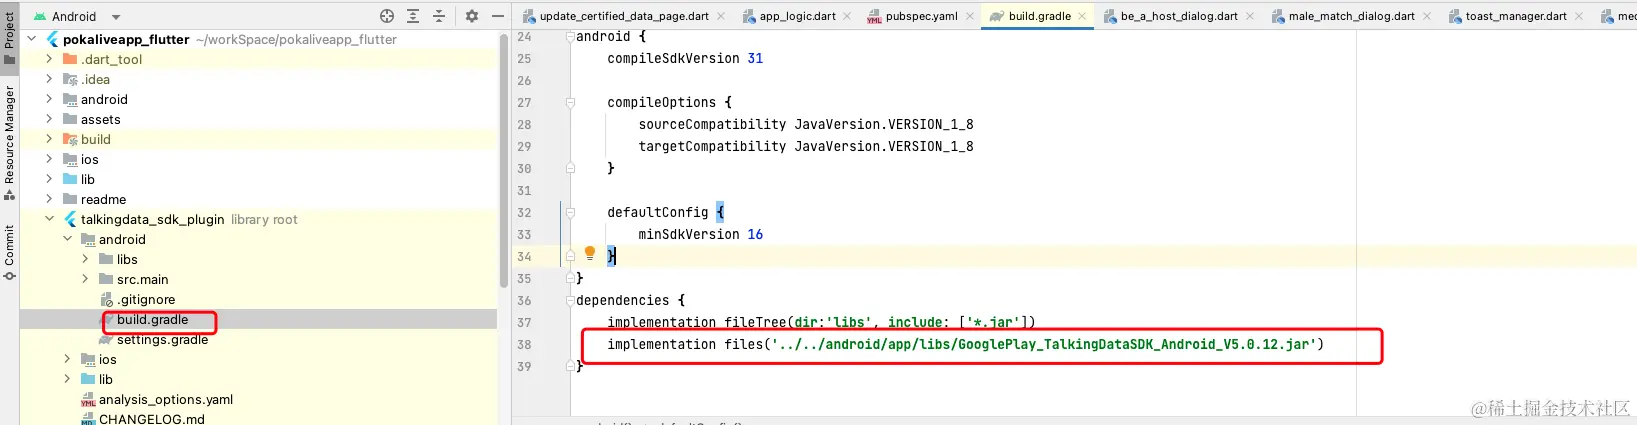Click minSdkVersion 16 code line

[701, 234]
